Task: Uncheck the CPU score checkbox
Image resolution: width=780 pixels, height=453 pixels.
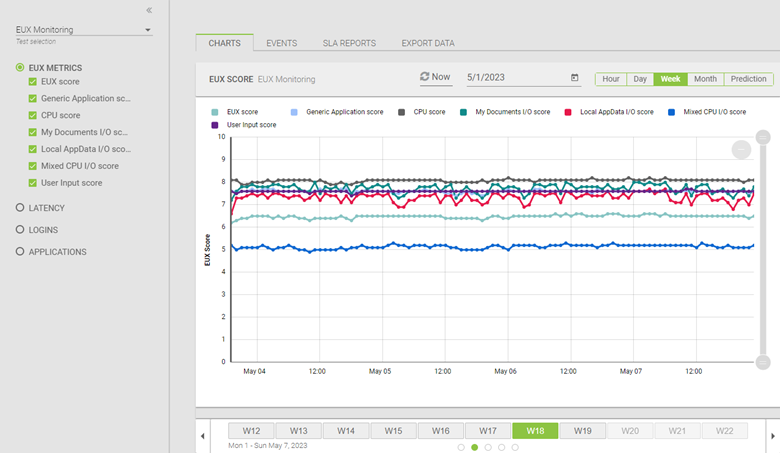Action: 33,116
